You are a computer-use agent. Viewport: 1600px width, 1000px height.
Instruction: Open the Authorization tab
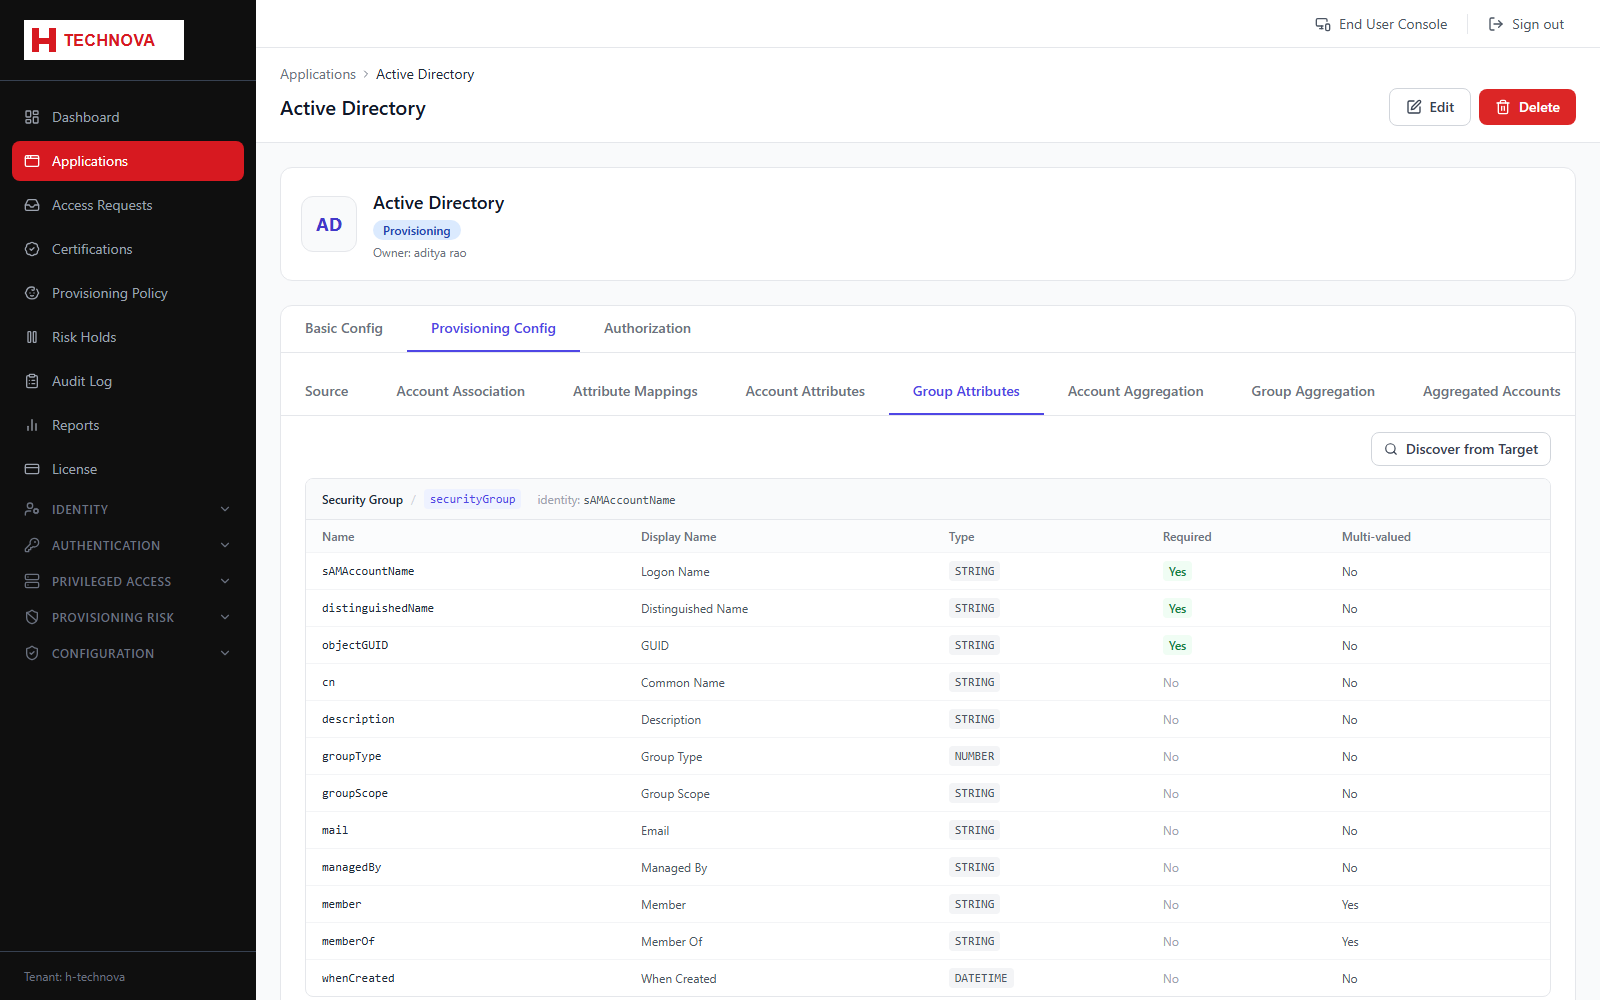[647, 328]
